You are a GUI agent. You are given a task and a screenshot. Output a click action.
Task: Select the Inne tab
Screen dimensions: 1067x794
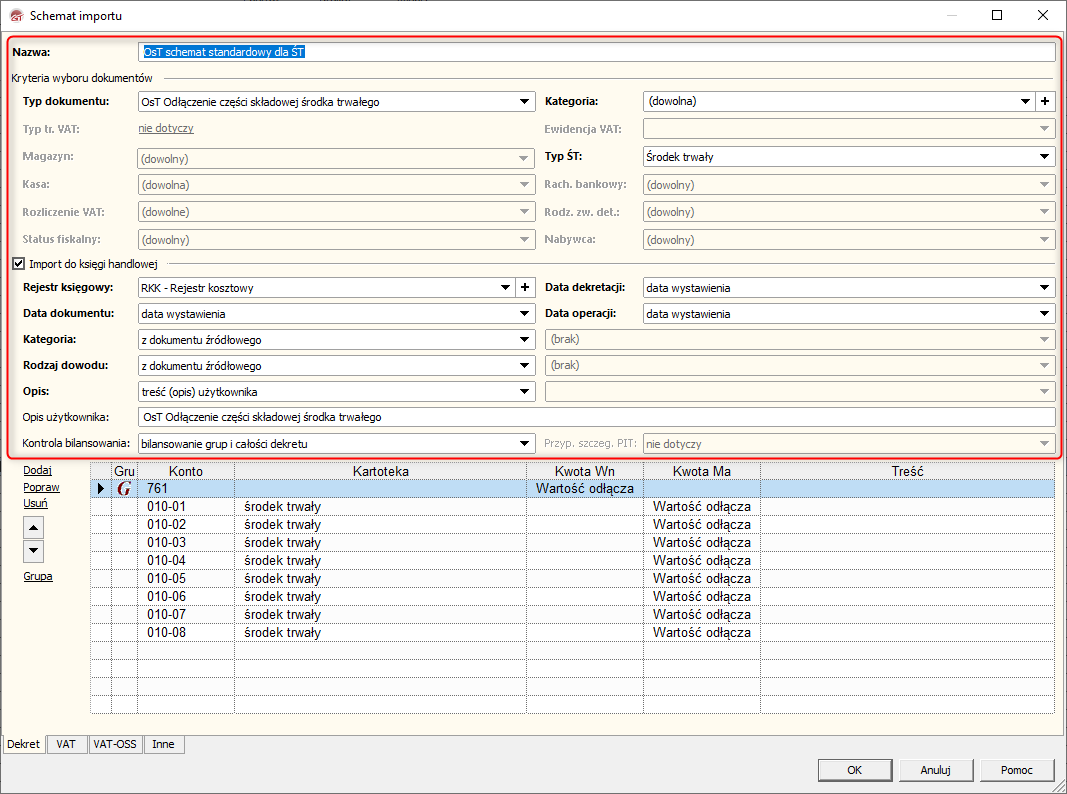pos(163,745)
